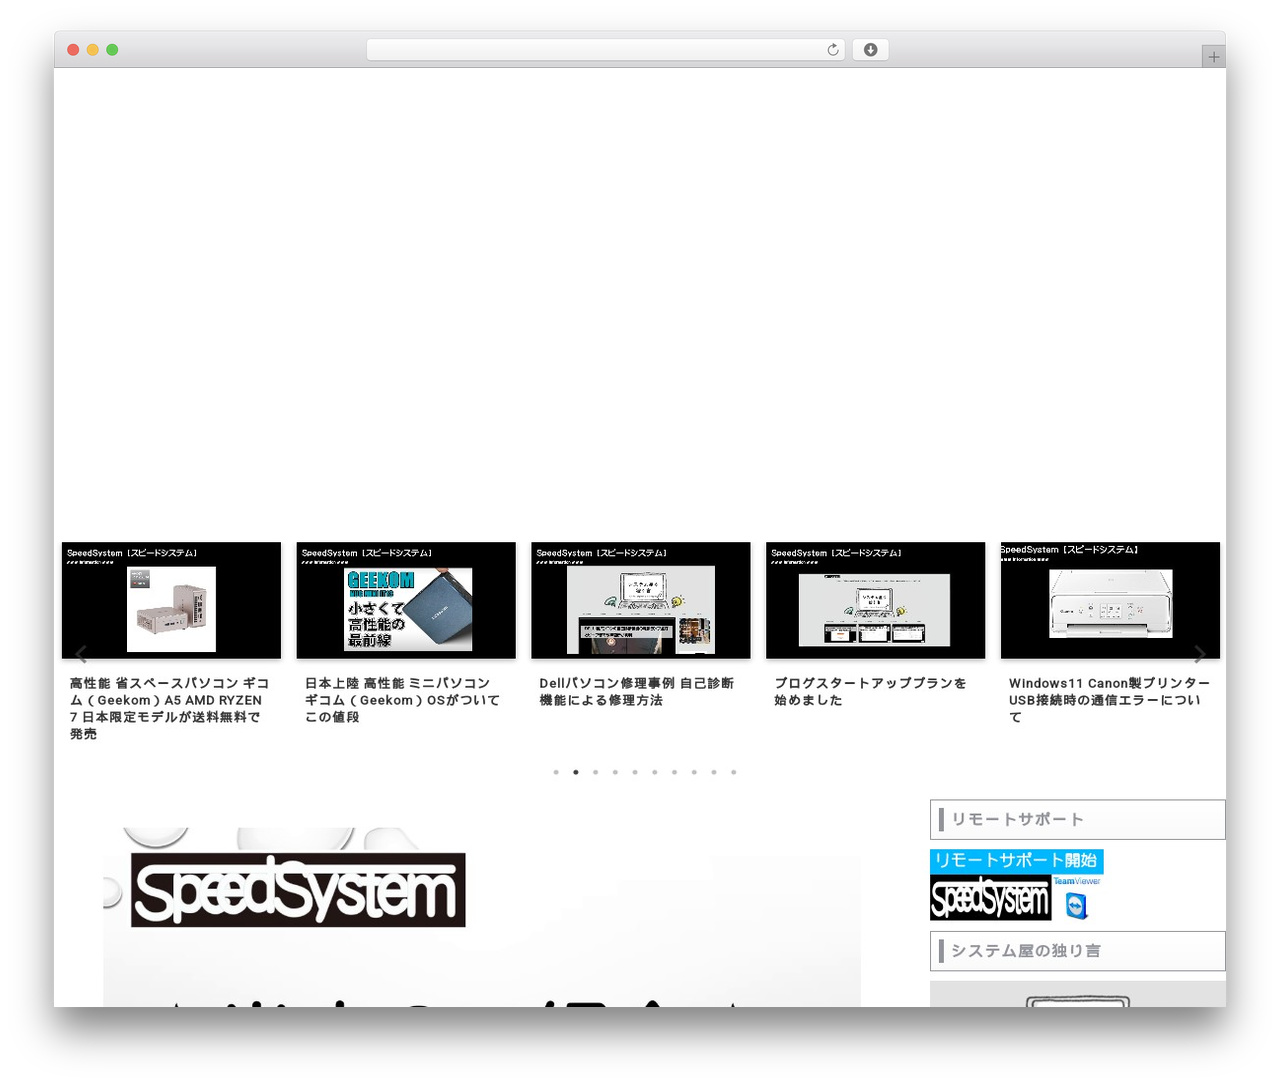Open the Geekom A5 mini PC thumbnail
This screenshot has width=1280, height=1084.
(171, 600)
